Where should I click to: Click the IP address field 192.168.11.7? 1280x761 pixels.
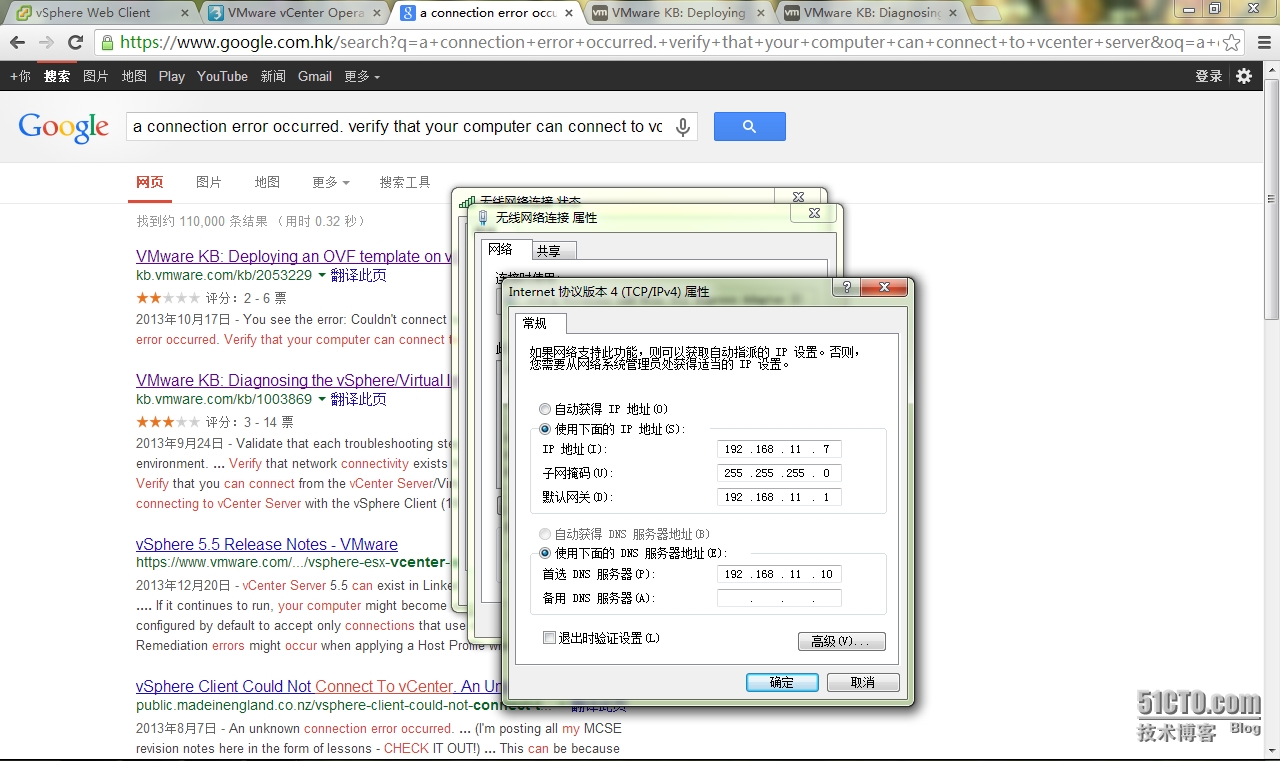coord(779,449)
